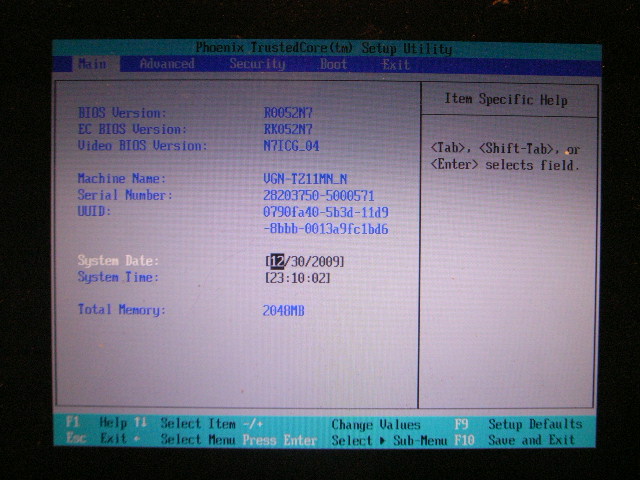Click machine name VGN-TZ11MN_N
Viewport: 640px width, 480px height.
pyautogui.click(x=305, y=179)
